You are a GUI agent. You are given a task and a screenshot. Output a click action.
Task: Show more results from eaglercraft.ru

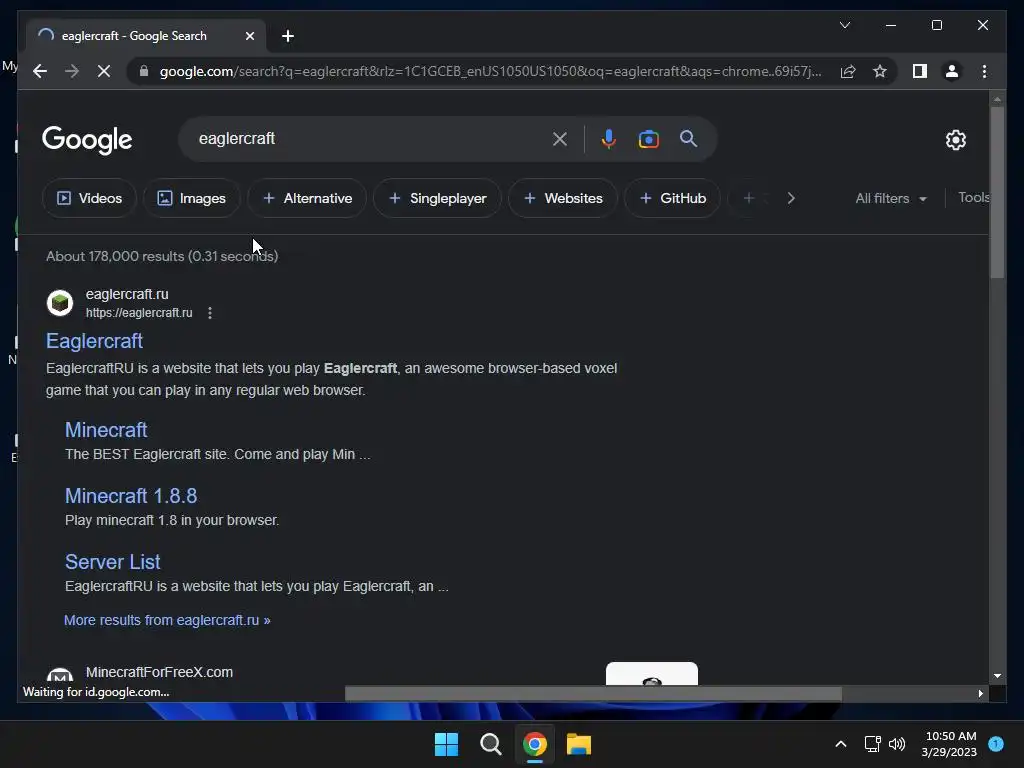click(167, 620)
